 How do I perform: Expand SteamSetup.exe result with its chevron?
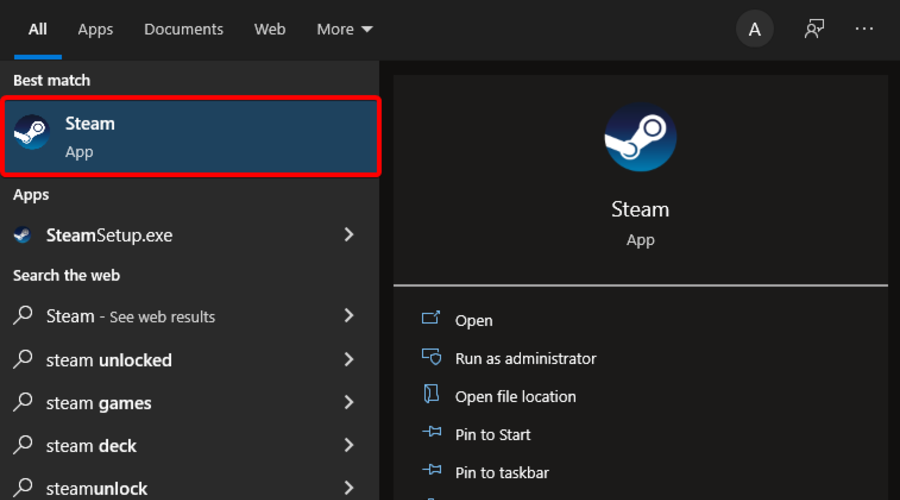pyautogui.click(x=349, y=235)
